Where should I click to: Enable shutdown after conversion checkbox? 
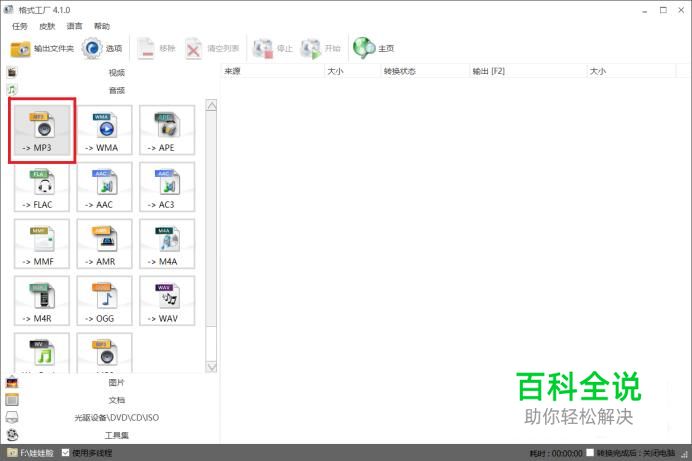590,453
